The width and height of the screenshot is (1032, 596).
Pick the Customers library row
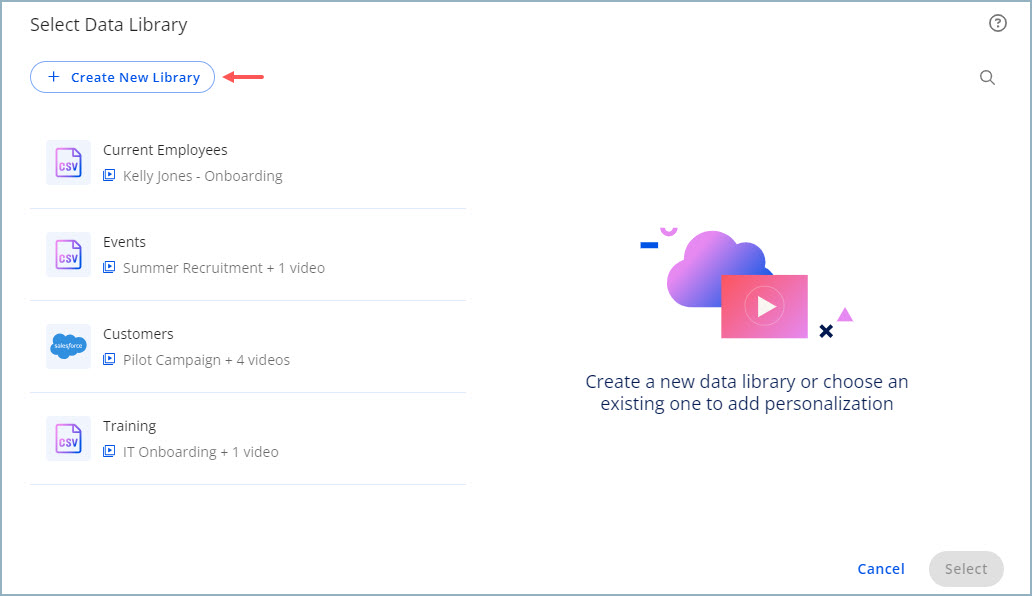(x=248, y=346)
